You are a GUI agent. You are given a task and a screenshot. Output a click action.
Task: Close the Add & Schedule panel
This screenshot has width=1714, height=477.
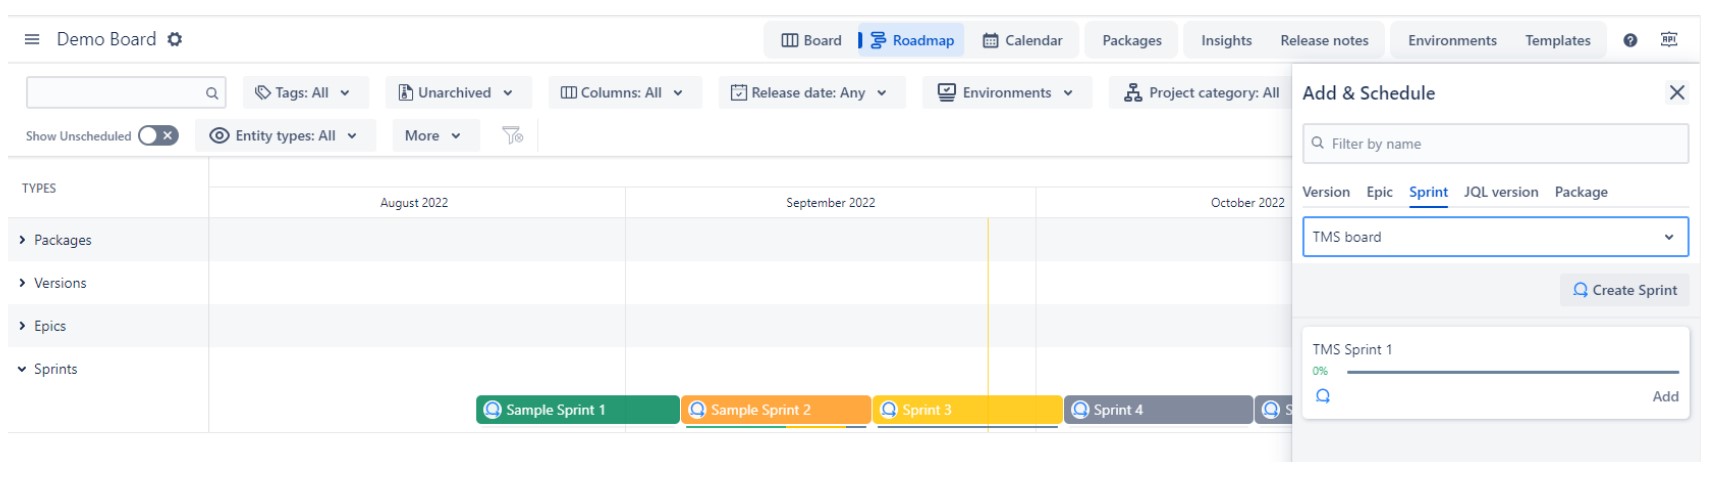point(1677,93)
